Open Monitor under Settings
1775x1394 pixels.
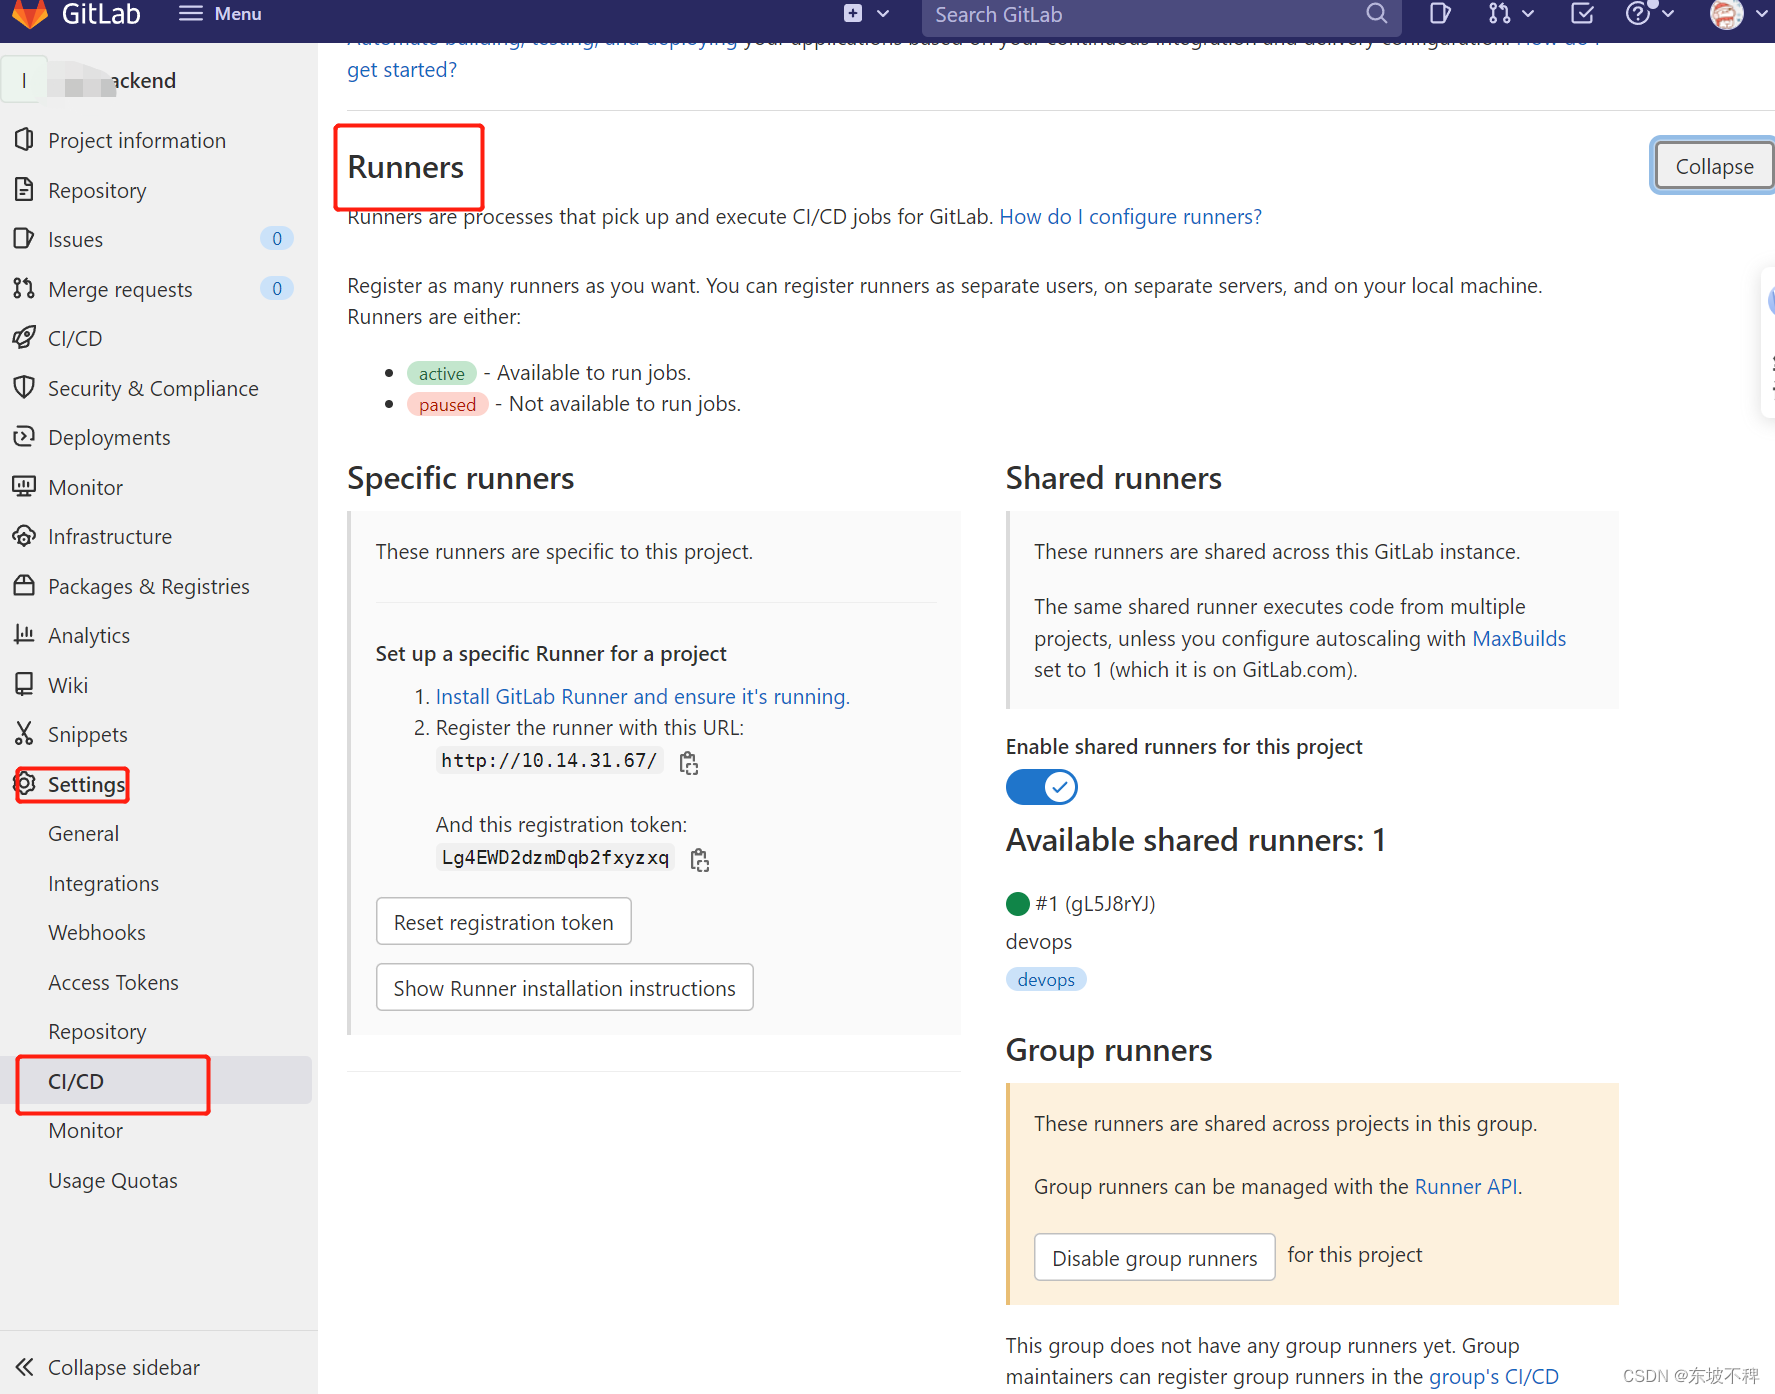click(x=86, y=1131)
